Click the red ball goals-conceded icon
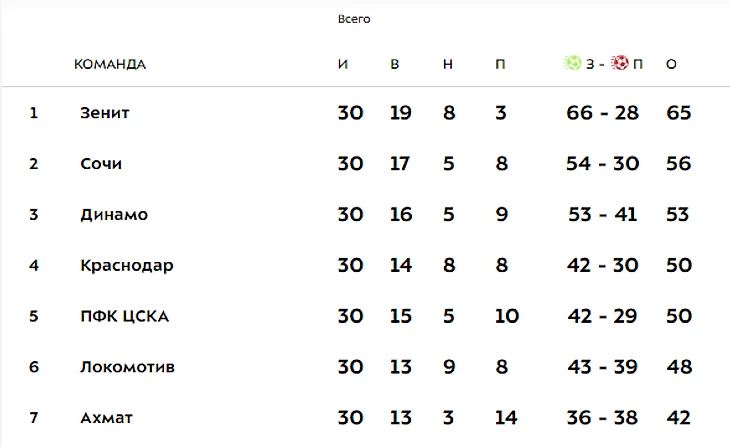This screenshot has width=730, height=447. (620, 62)
